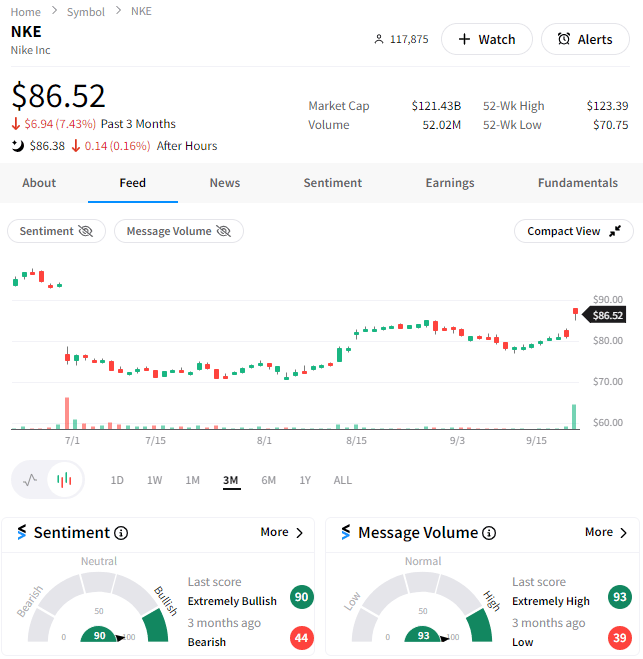
Task: Click the Nike Inc company name
Action: point(30,50)
